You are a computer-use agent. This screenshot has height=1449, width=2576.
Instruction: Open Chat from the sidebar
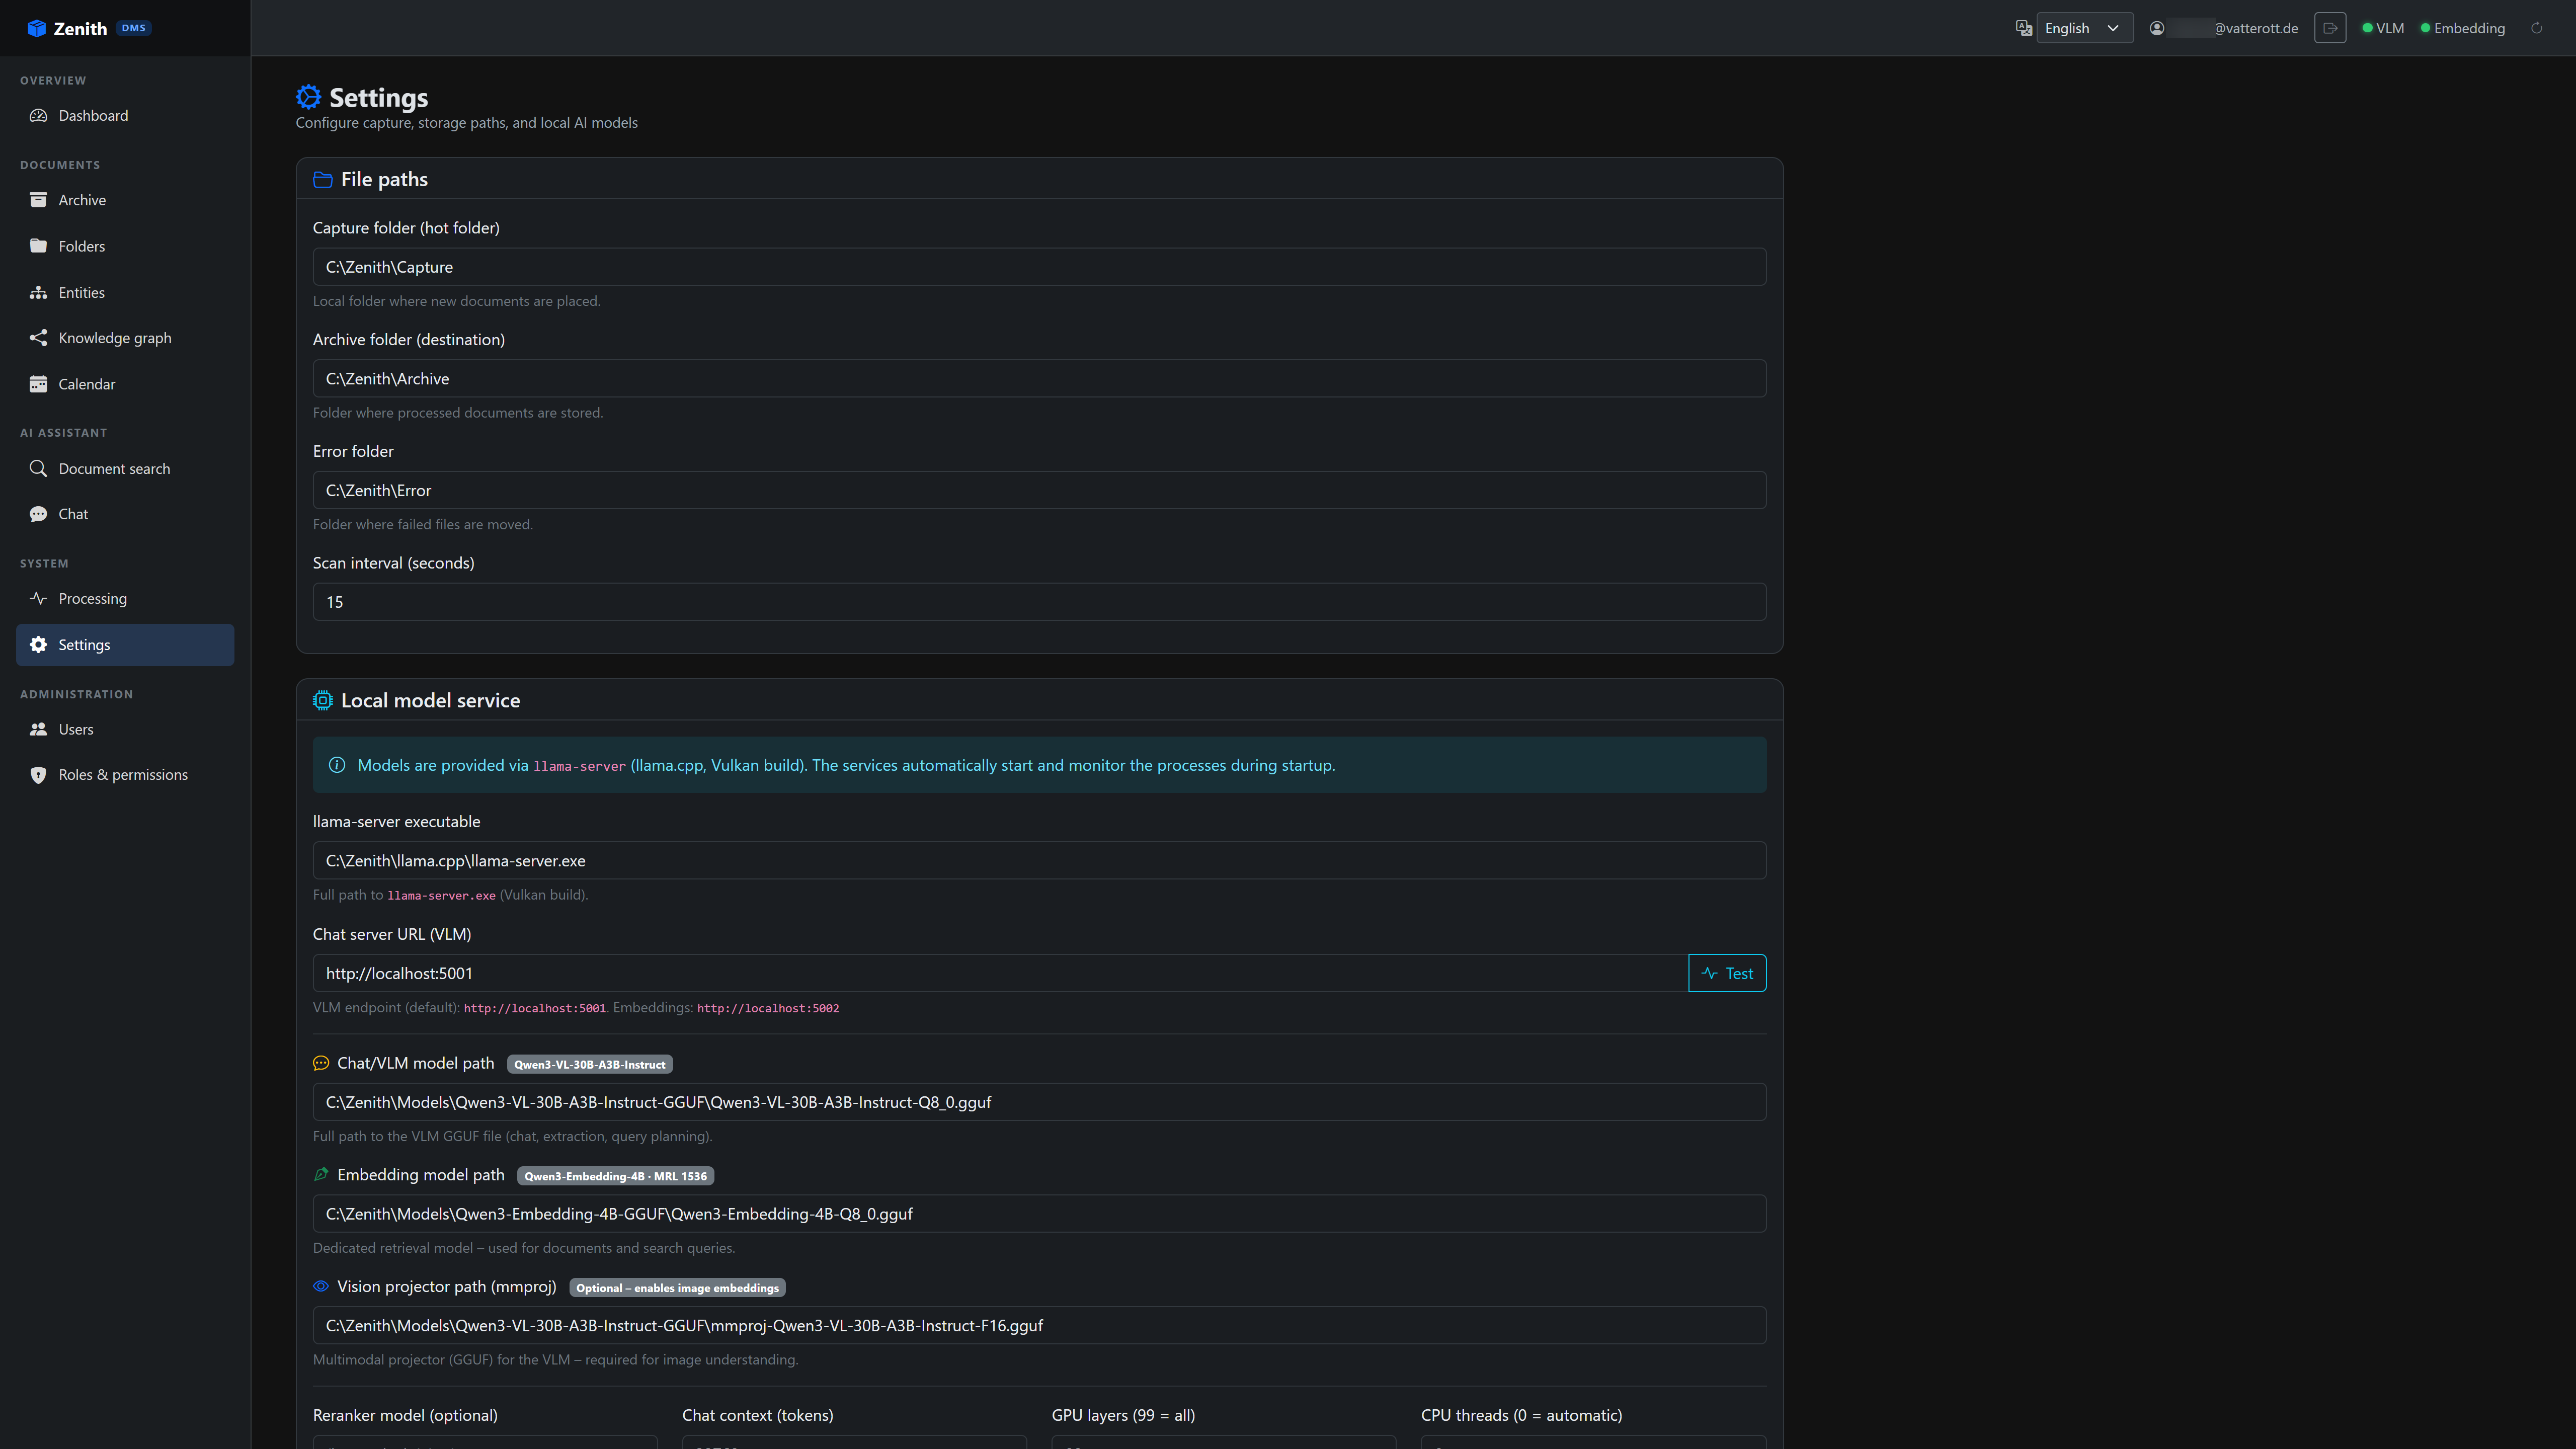coord(125,514)
